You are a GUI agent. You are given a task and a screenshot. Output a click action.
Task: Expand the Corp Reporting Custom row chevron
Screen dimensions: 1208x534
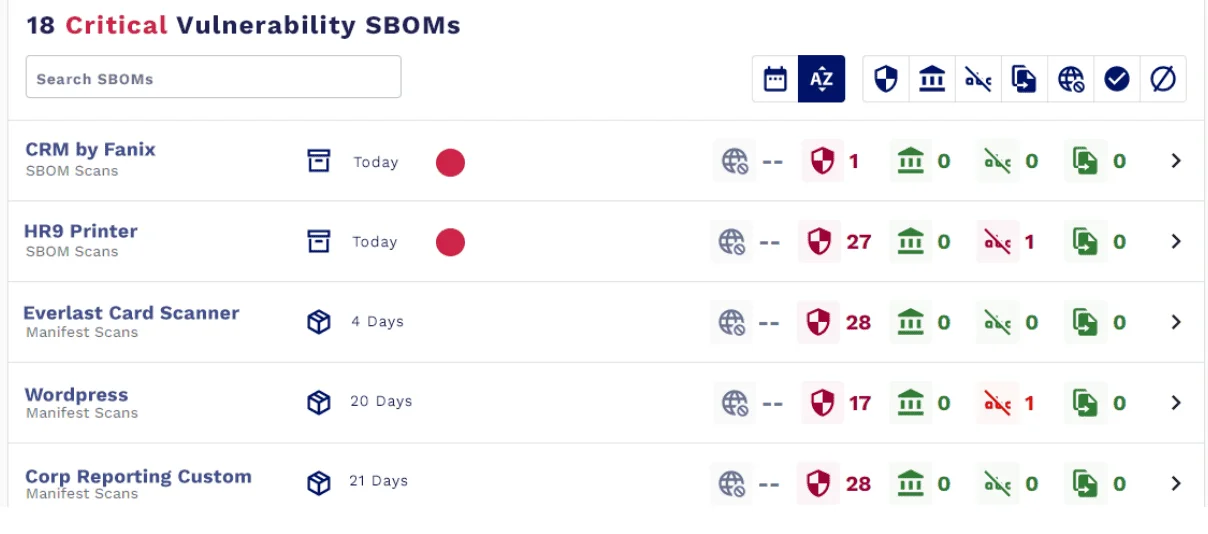click(x=1176, y=483)
